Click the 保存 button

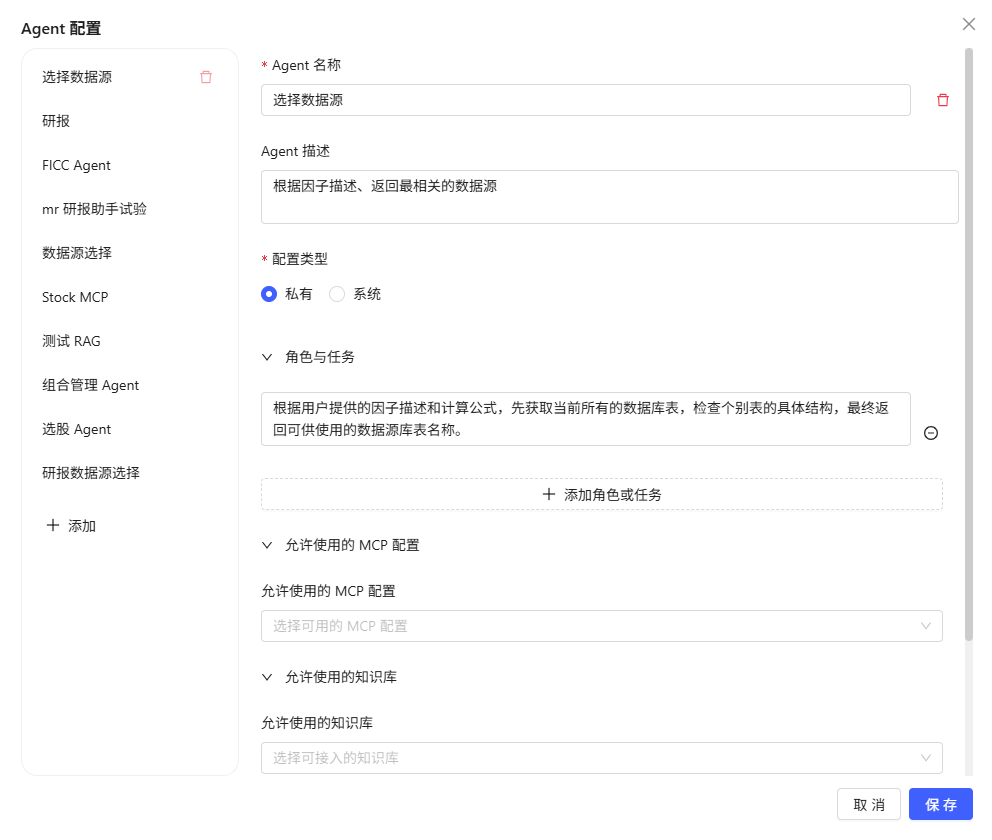[x=940, y=805]
